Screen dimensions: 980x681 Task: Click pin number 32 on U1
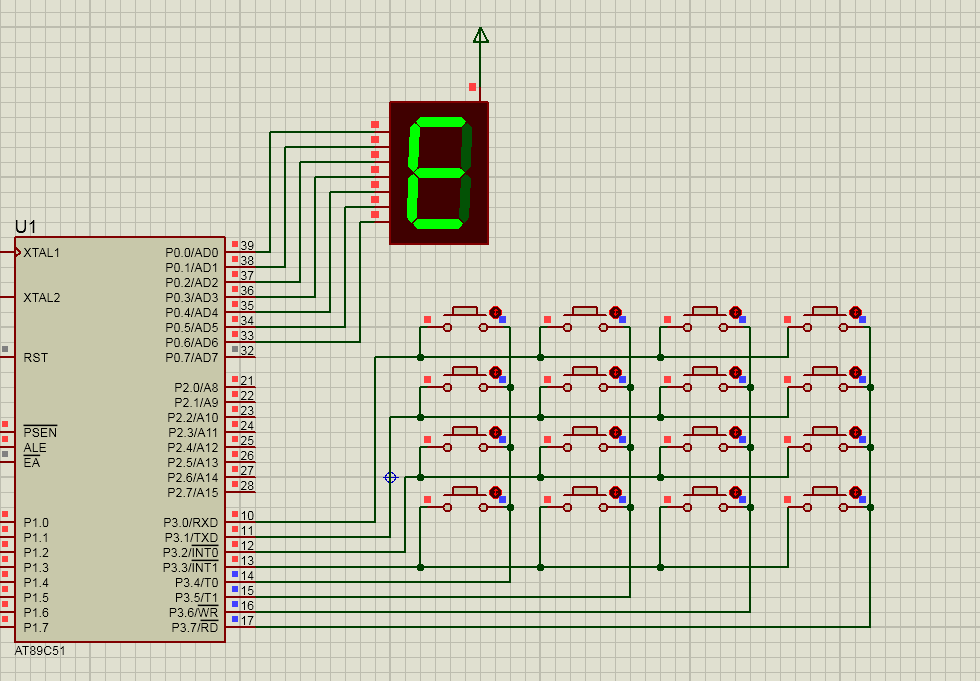pos(248,350)
